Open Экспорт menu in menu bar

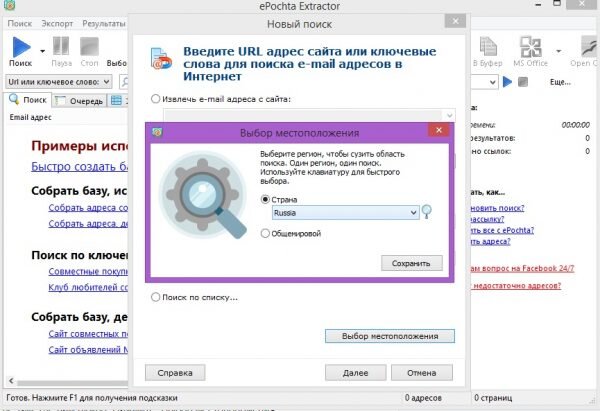pyautogui.click(x=57, y=23)
